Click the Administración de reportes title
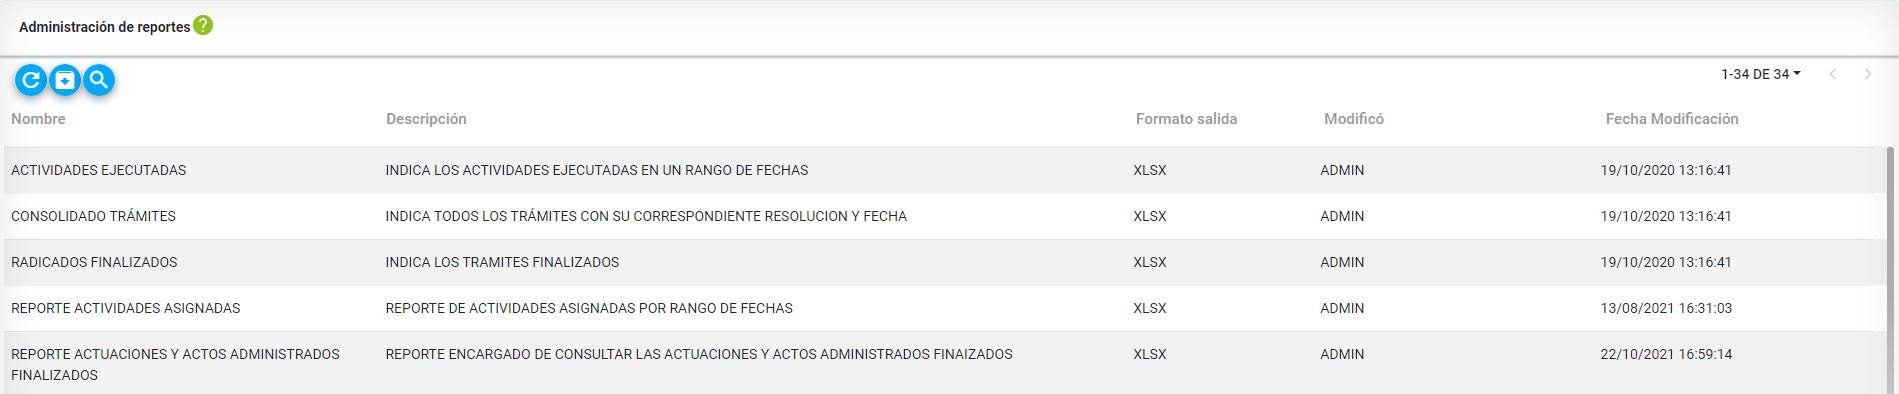1899x394 pixels. (x=105, y=27)
